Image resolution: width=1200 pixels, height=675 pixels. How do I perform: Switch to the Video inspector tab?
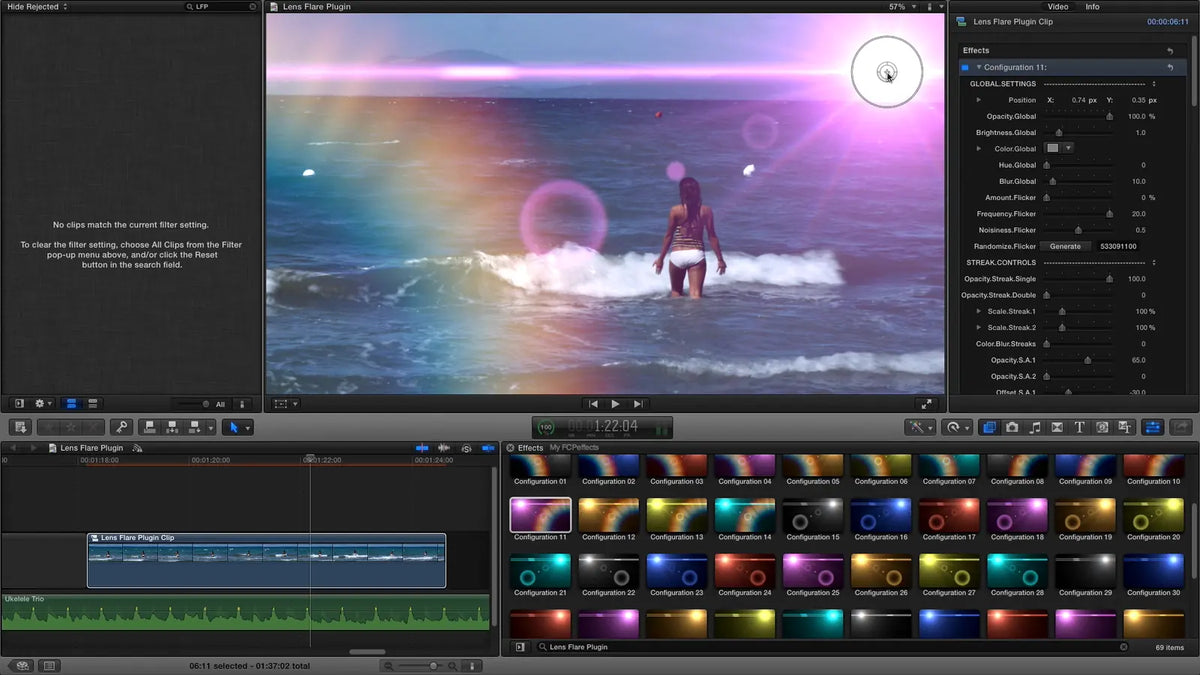[x=1058, y=6]
